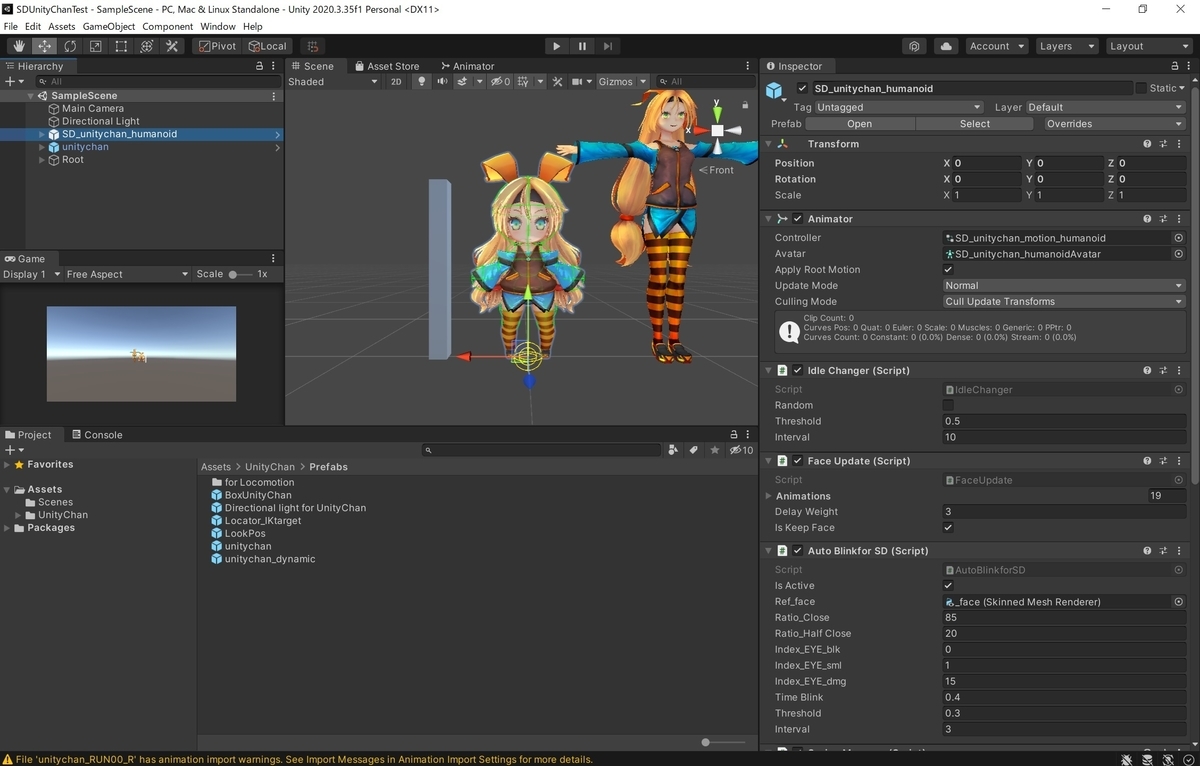Toggle Is Keep Face checkbox
1200x766 pixels.
coord(948,527)
